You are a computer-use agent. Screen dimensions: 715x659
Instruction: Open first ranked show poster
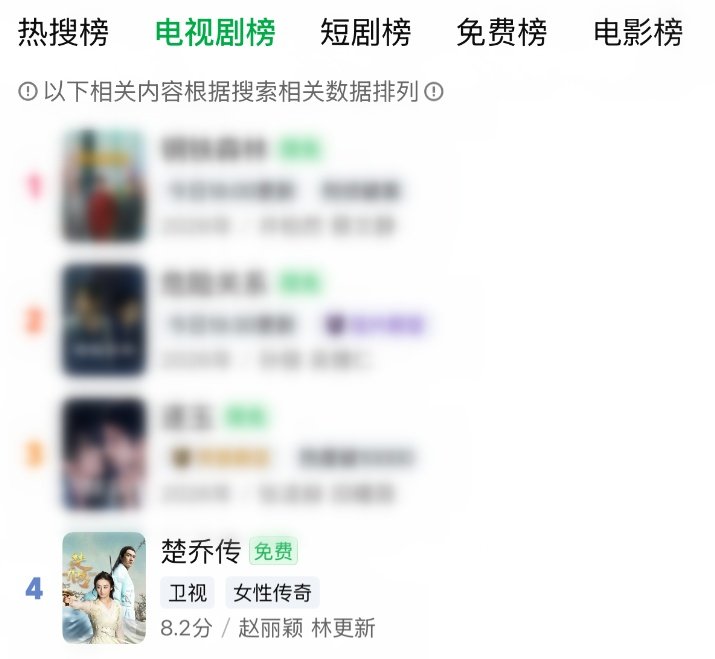(x=104, y=185)
